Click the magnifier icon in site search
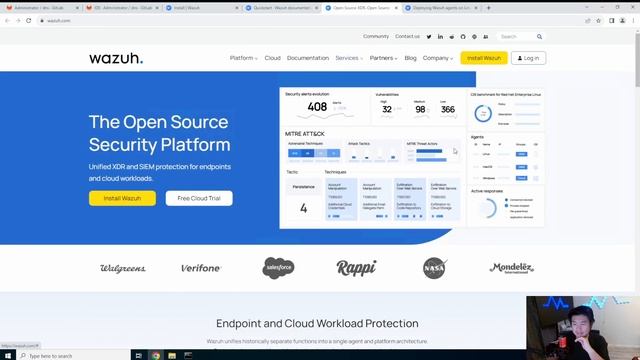The width and height of the screenshot is (640, 360). 539,37
